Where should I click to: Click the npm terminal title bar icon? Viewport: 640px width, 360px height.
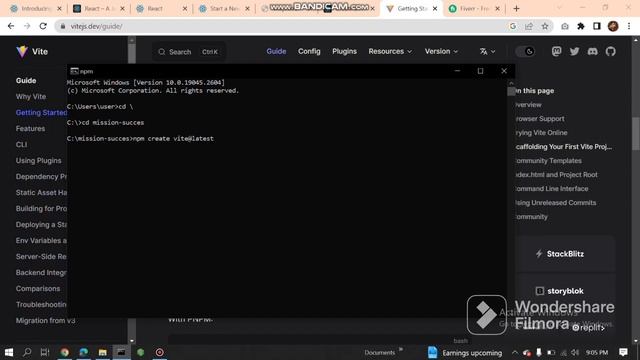[74, 71]
